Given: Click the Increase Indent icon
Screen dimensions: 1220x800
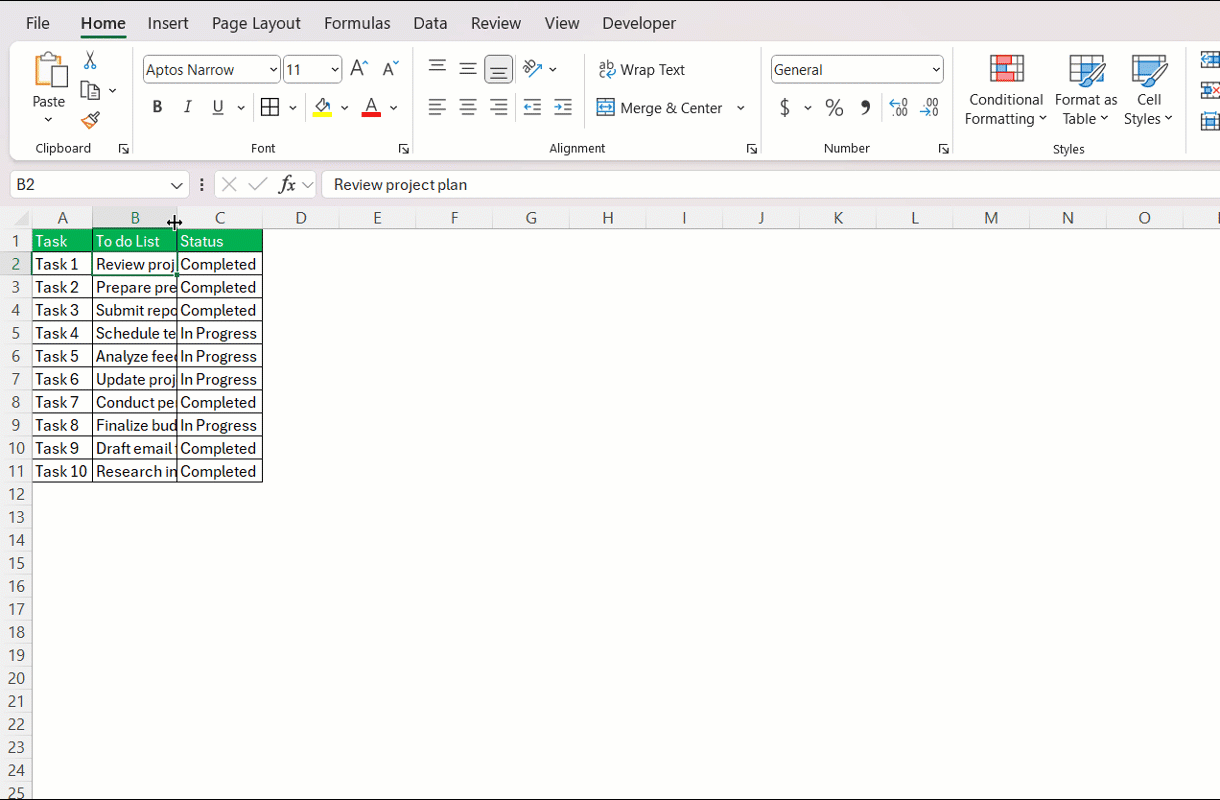Looking at the screenshot, I should (563, 107).
